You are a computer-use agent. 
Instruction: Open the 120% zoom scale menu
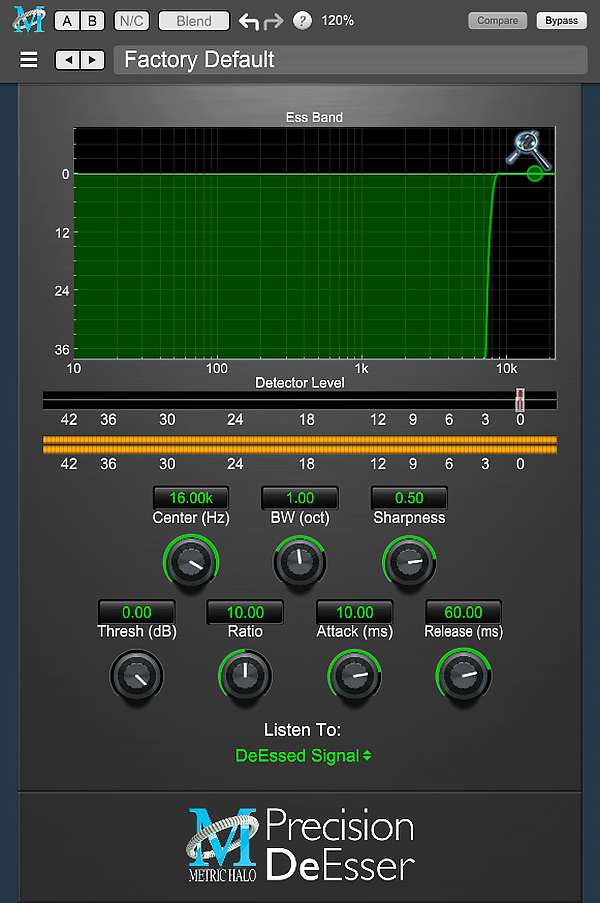[x=338, y=21]
